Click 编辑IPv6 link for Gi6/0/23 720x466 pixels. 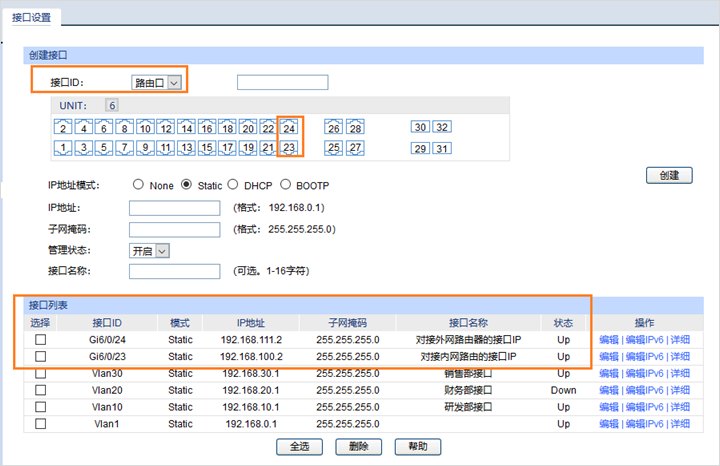646,357
